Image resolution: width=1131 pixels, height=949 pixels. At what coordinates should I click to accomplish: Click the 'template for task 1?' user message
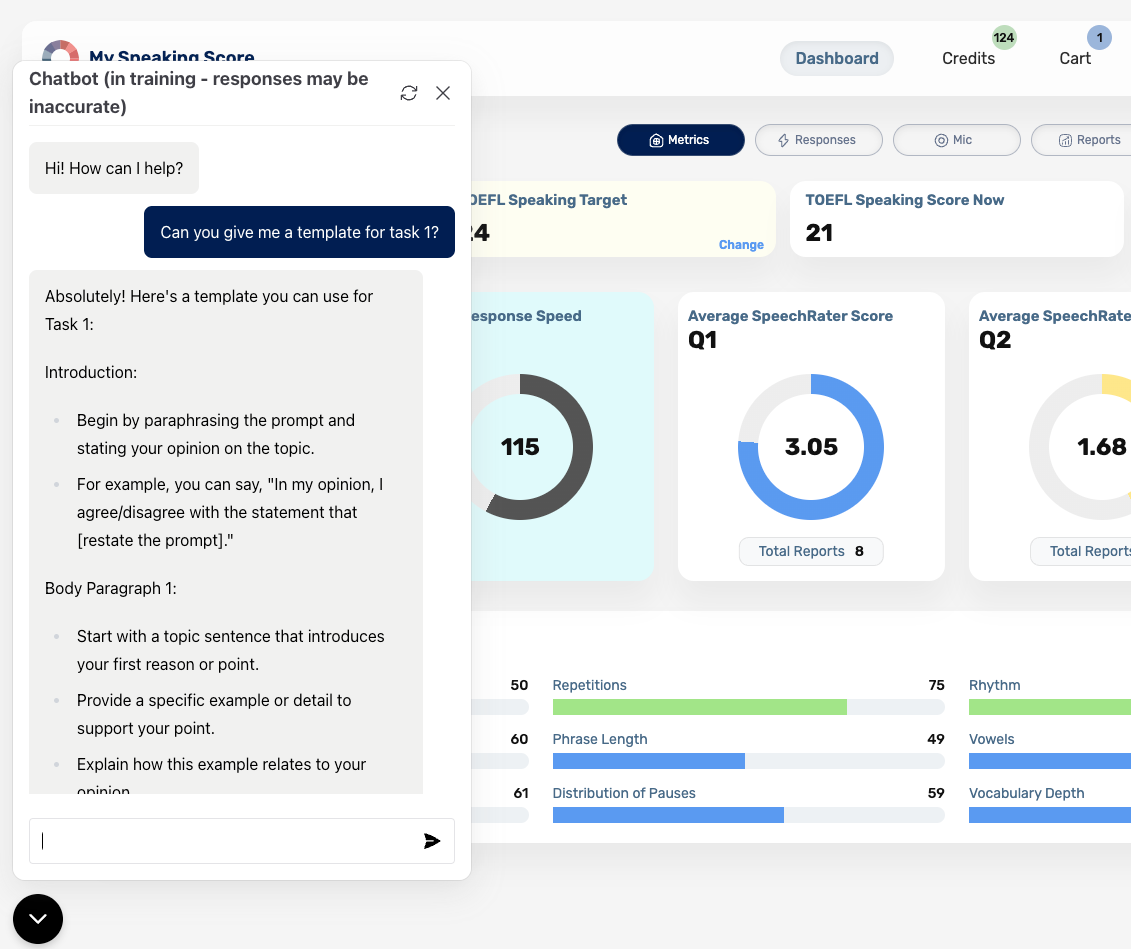coord(299,232)
